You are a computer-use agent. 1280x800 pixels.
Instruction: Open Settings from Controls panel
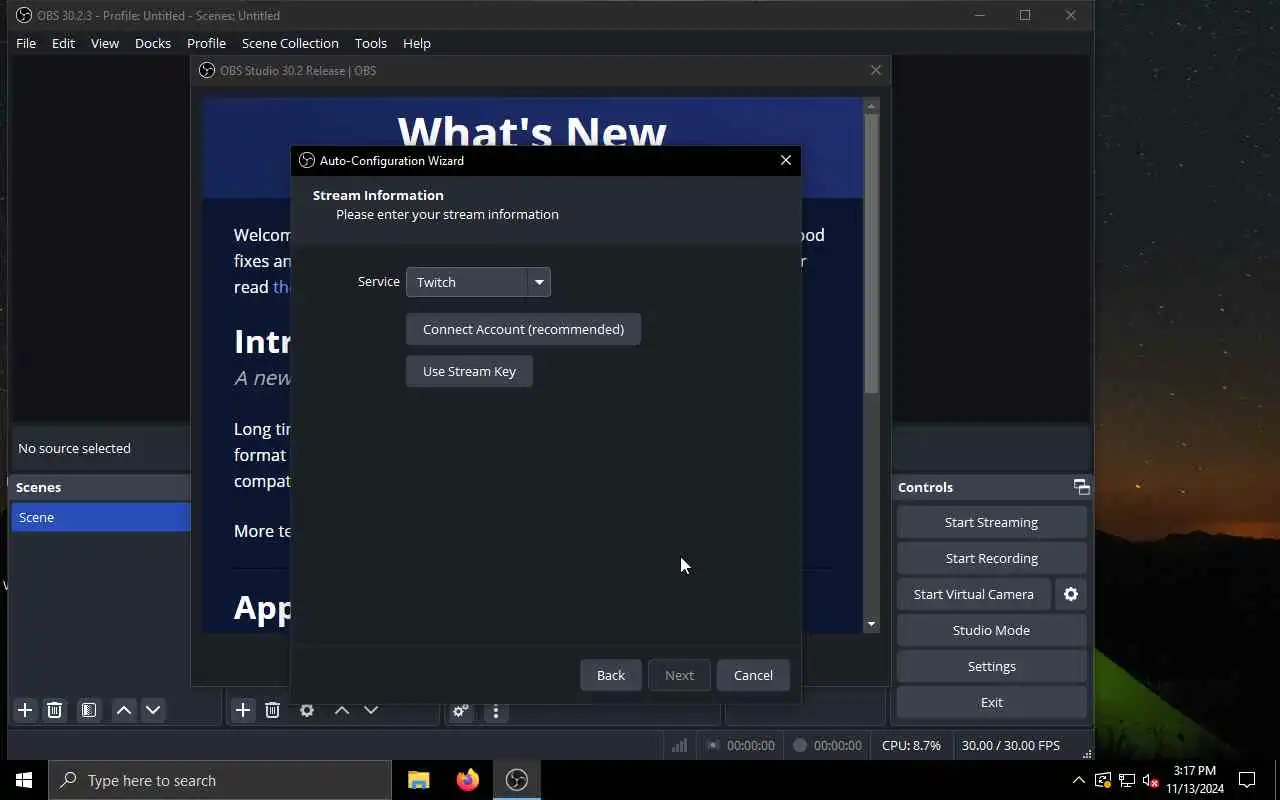[991, 666]
